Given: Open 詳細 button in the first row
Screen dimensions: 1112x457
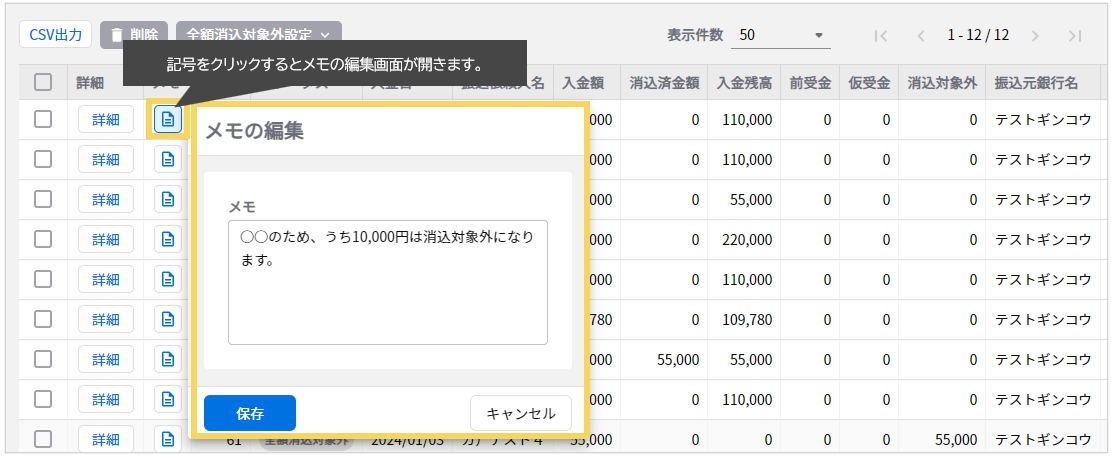Looking at the screenshot, I should [x=105, y=120].
